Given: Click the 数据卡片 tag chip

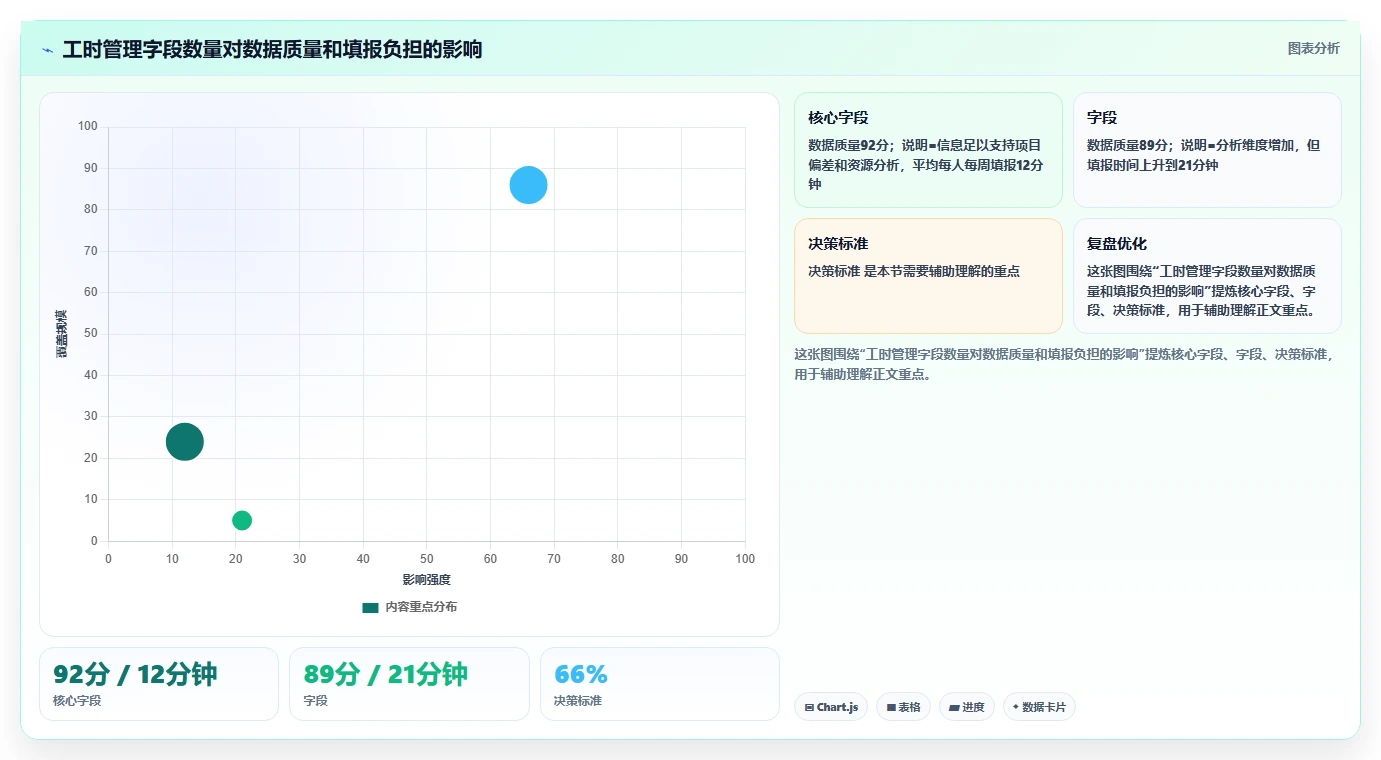Looking at the screenshot, I should (x=1039, y=707).
